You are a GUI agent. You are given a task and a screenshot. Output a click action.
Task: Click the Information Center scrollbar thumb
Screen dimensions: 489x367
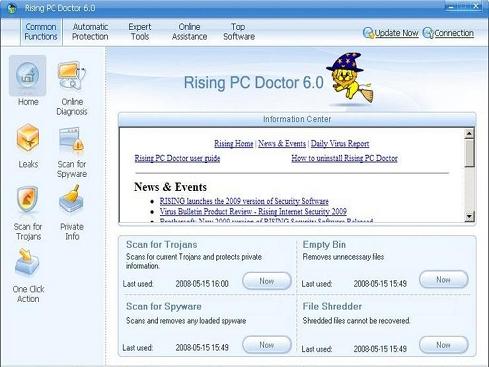pos(469,153)
